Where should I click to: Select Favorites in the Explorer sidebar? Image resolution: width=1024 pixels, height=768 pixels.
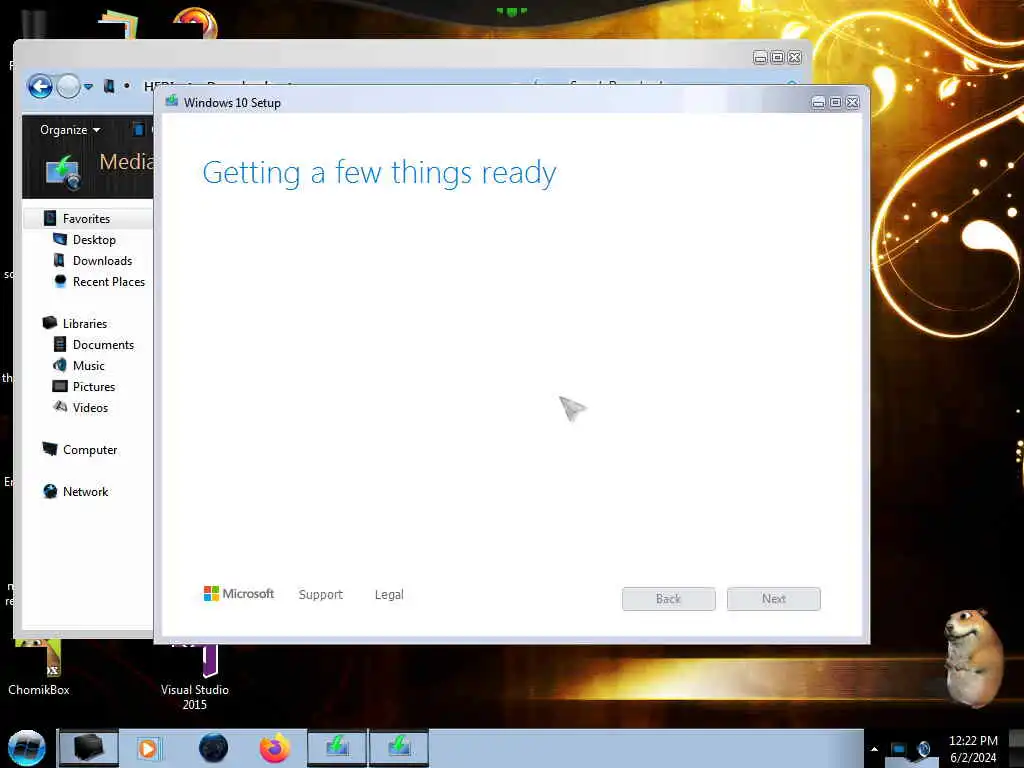86,219
